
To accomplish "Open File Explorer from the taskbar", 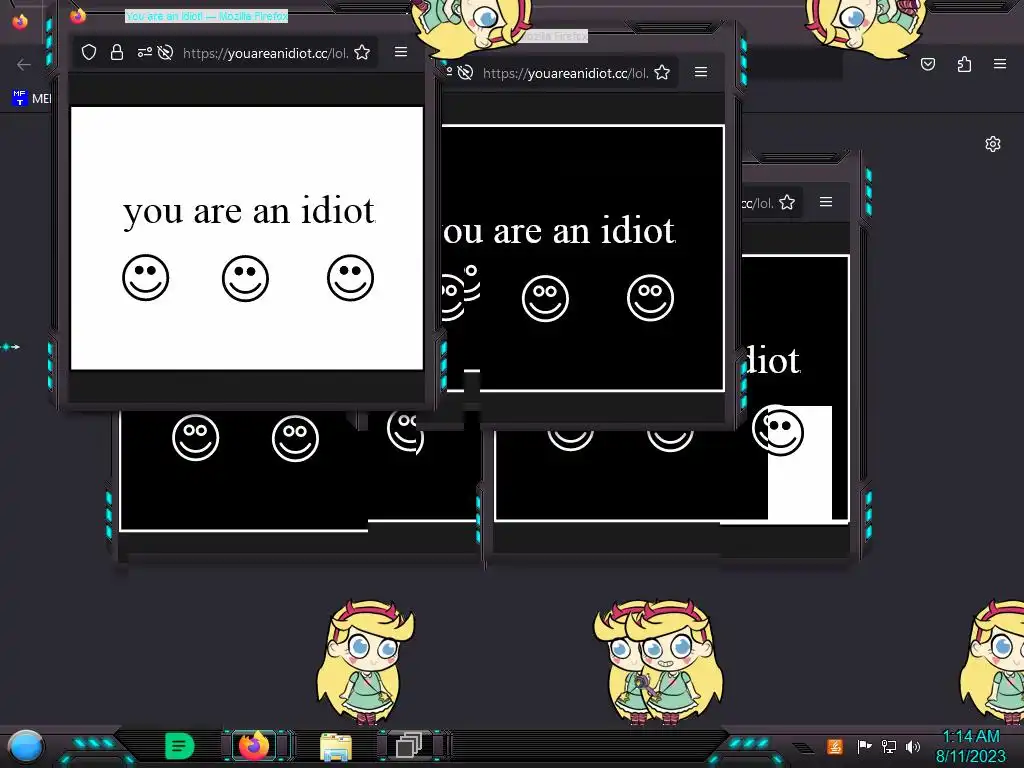I will point(336,747).
